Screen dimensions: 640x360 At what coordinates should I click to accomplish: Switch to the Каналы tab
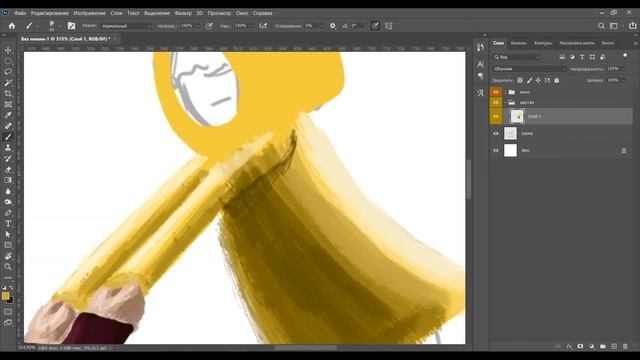pyautogui.click(x=519, y=43)
